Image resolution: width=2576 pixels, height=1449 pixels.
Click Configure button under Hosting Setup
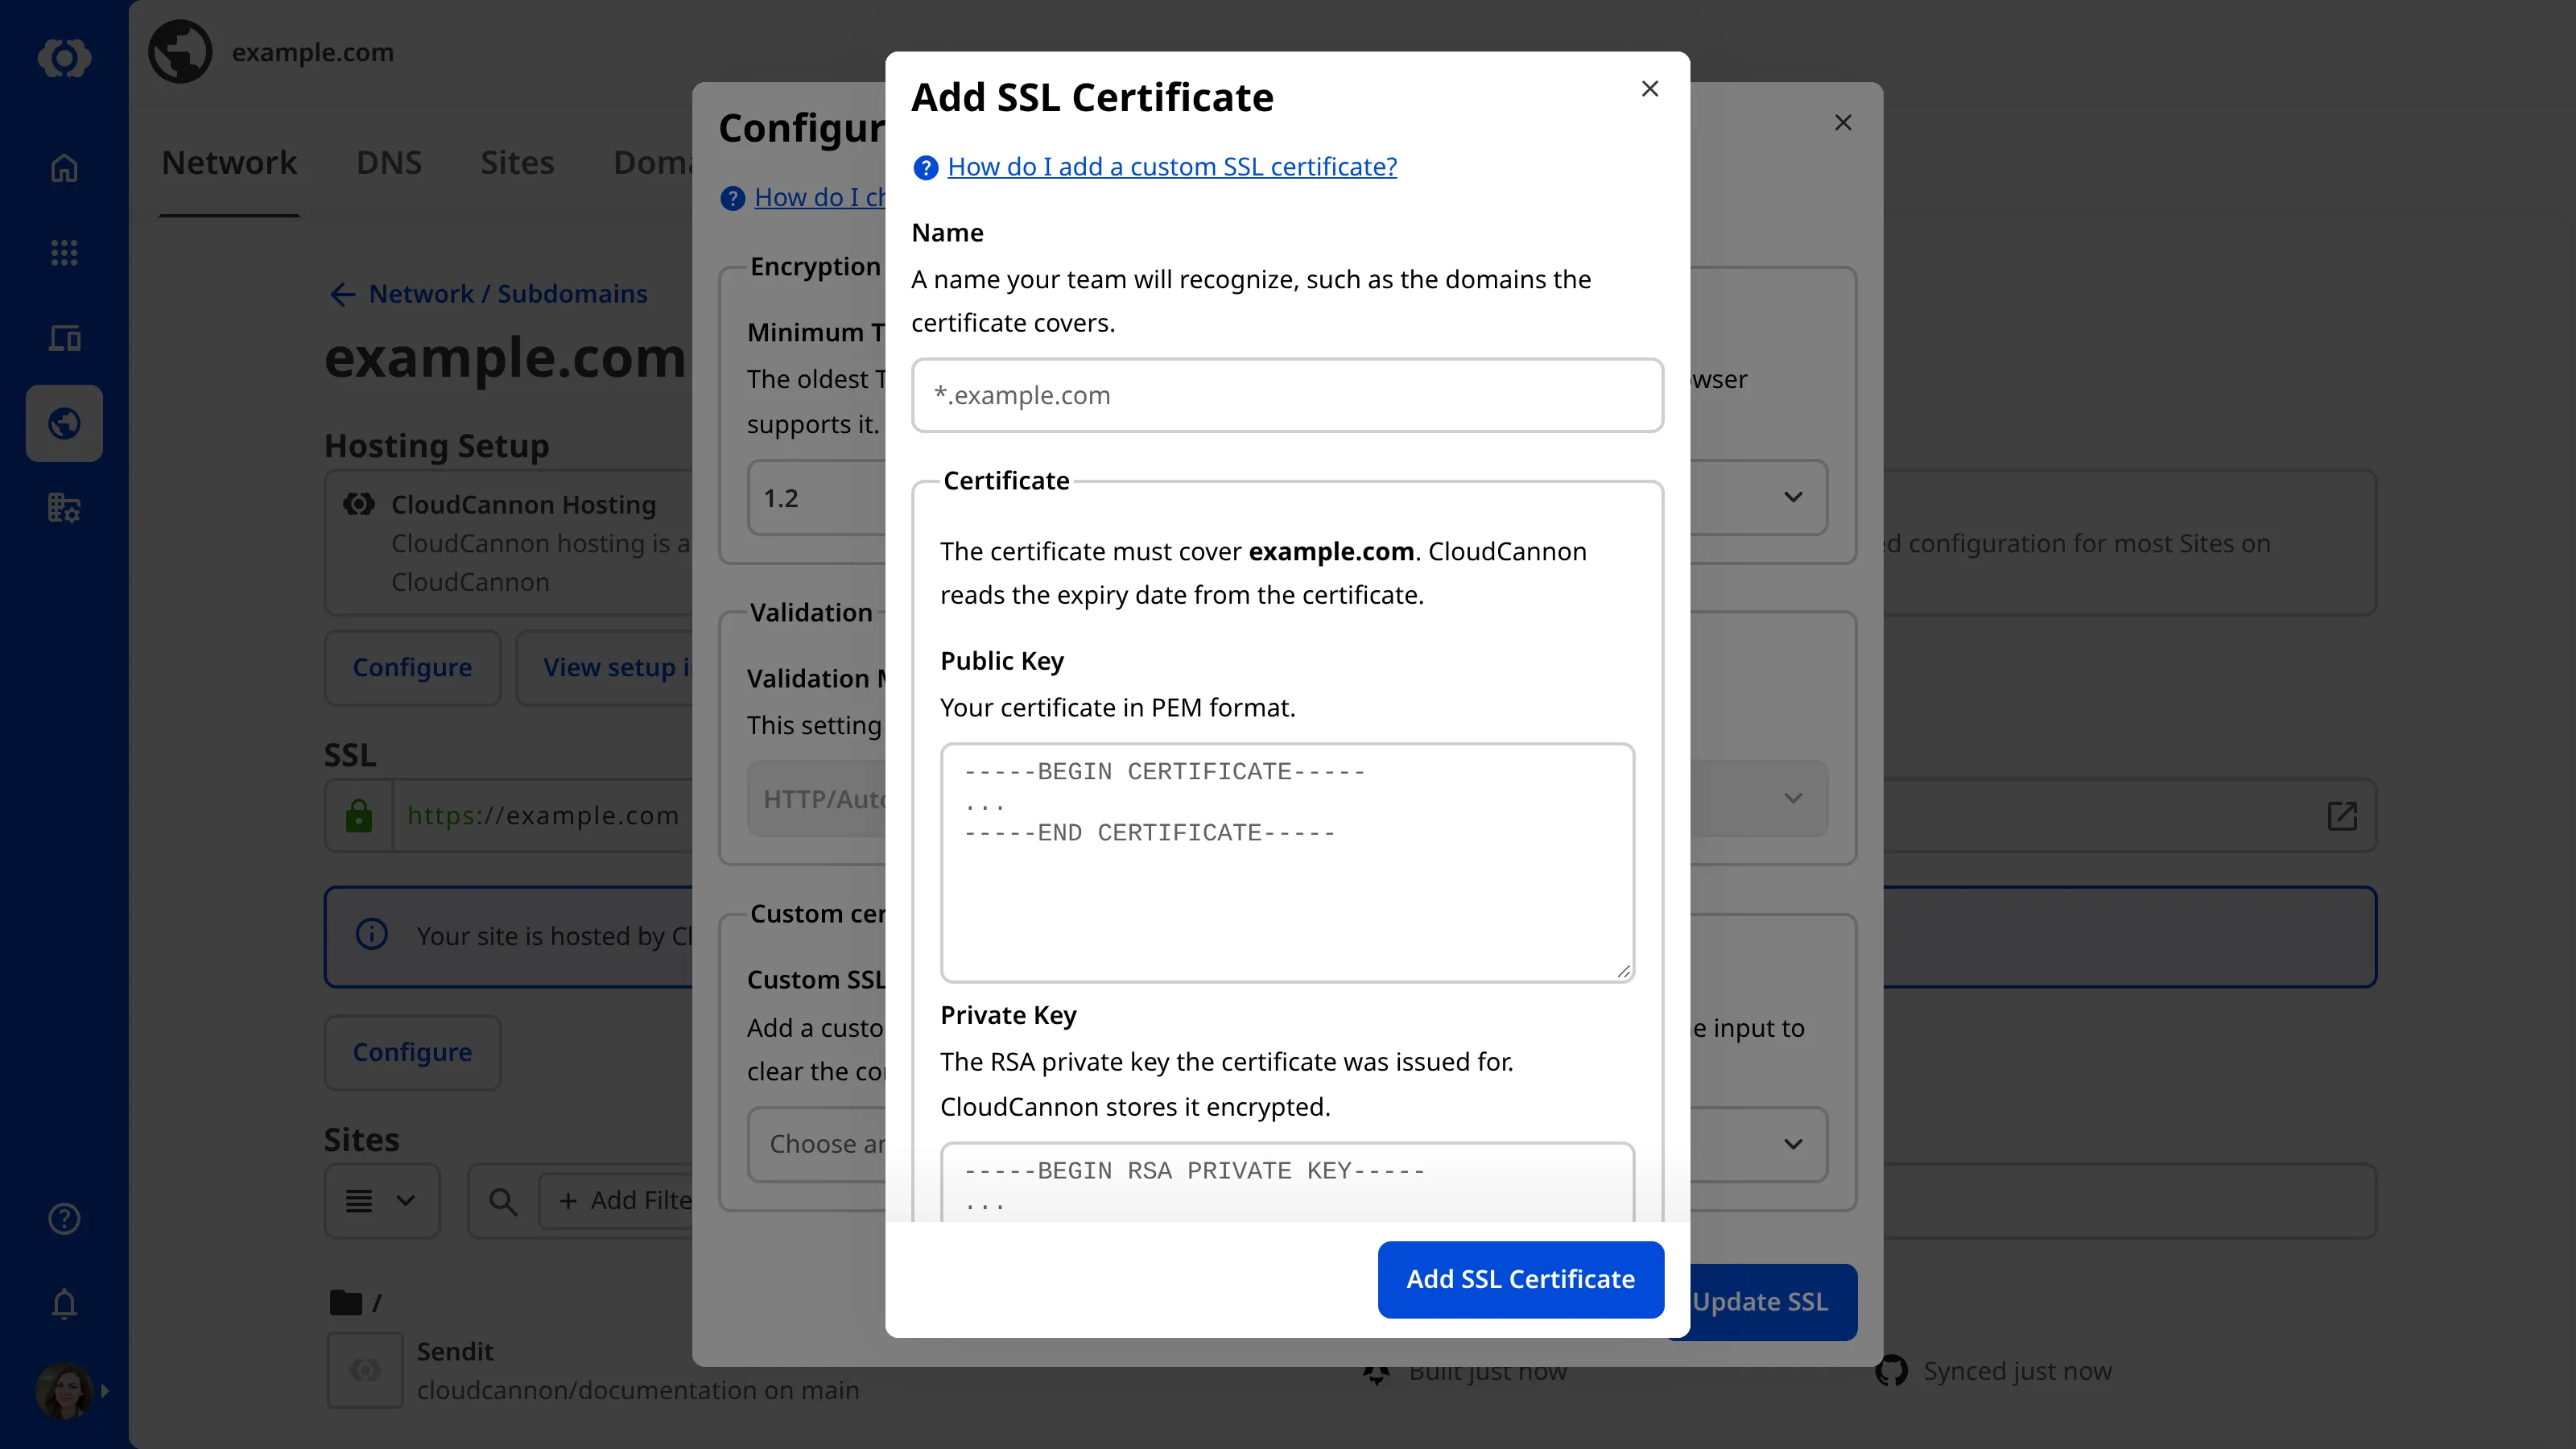[412, 668]
